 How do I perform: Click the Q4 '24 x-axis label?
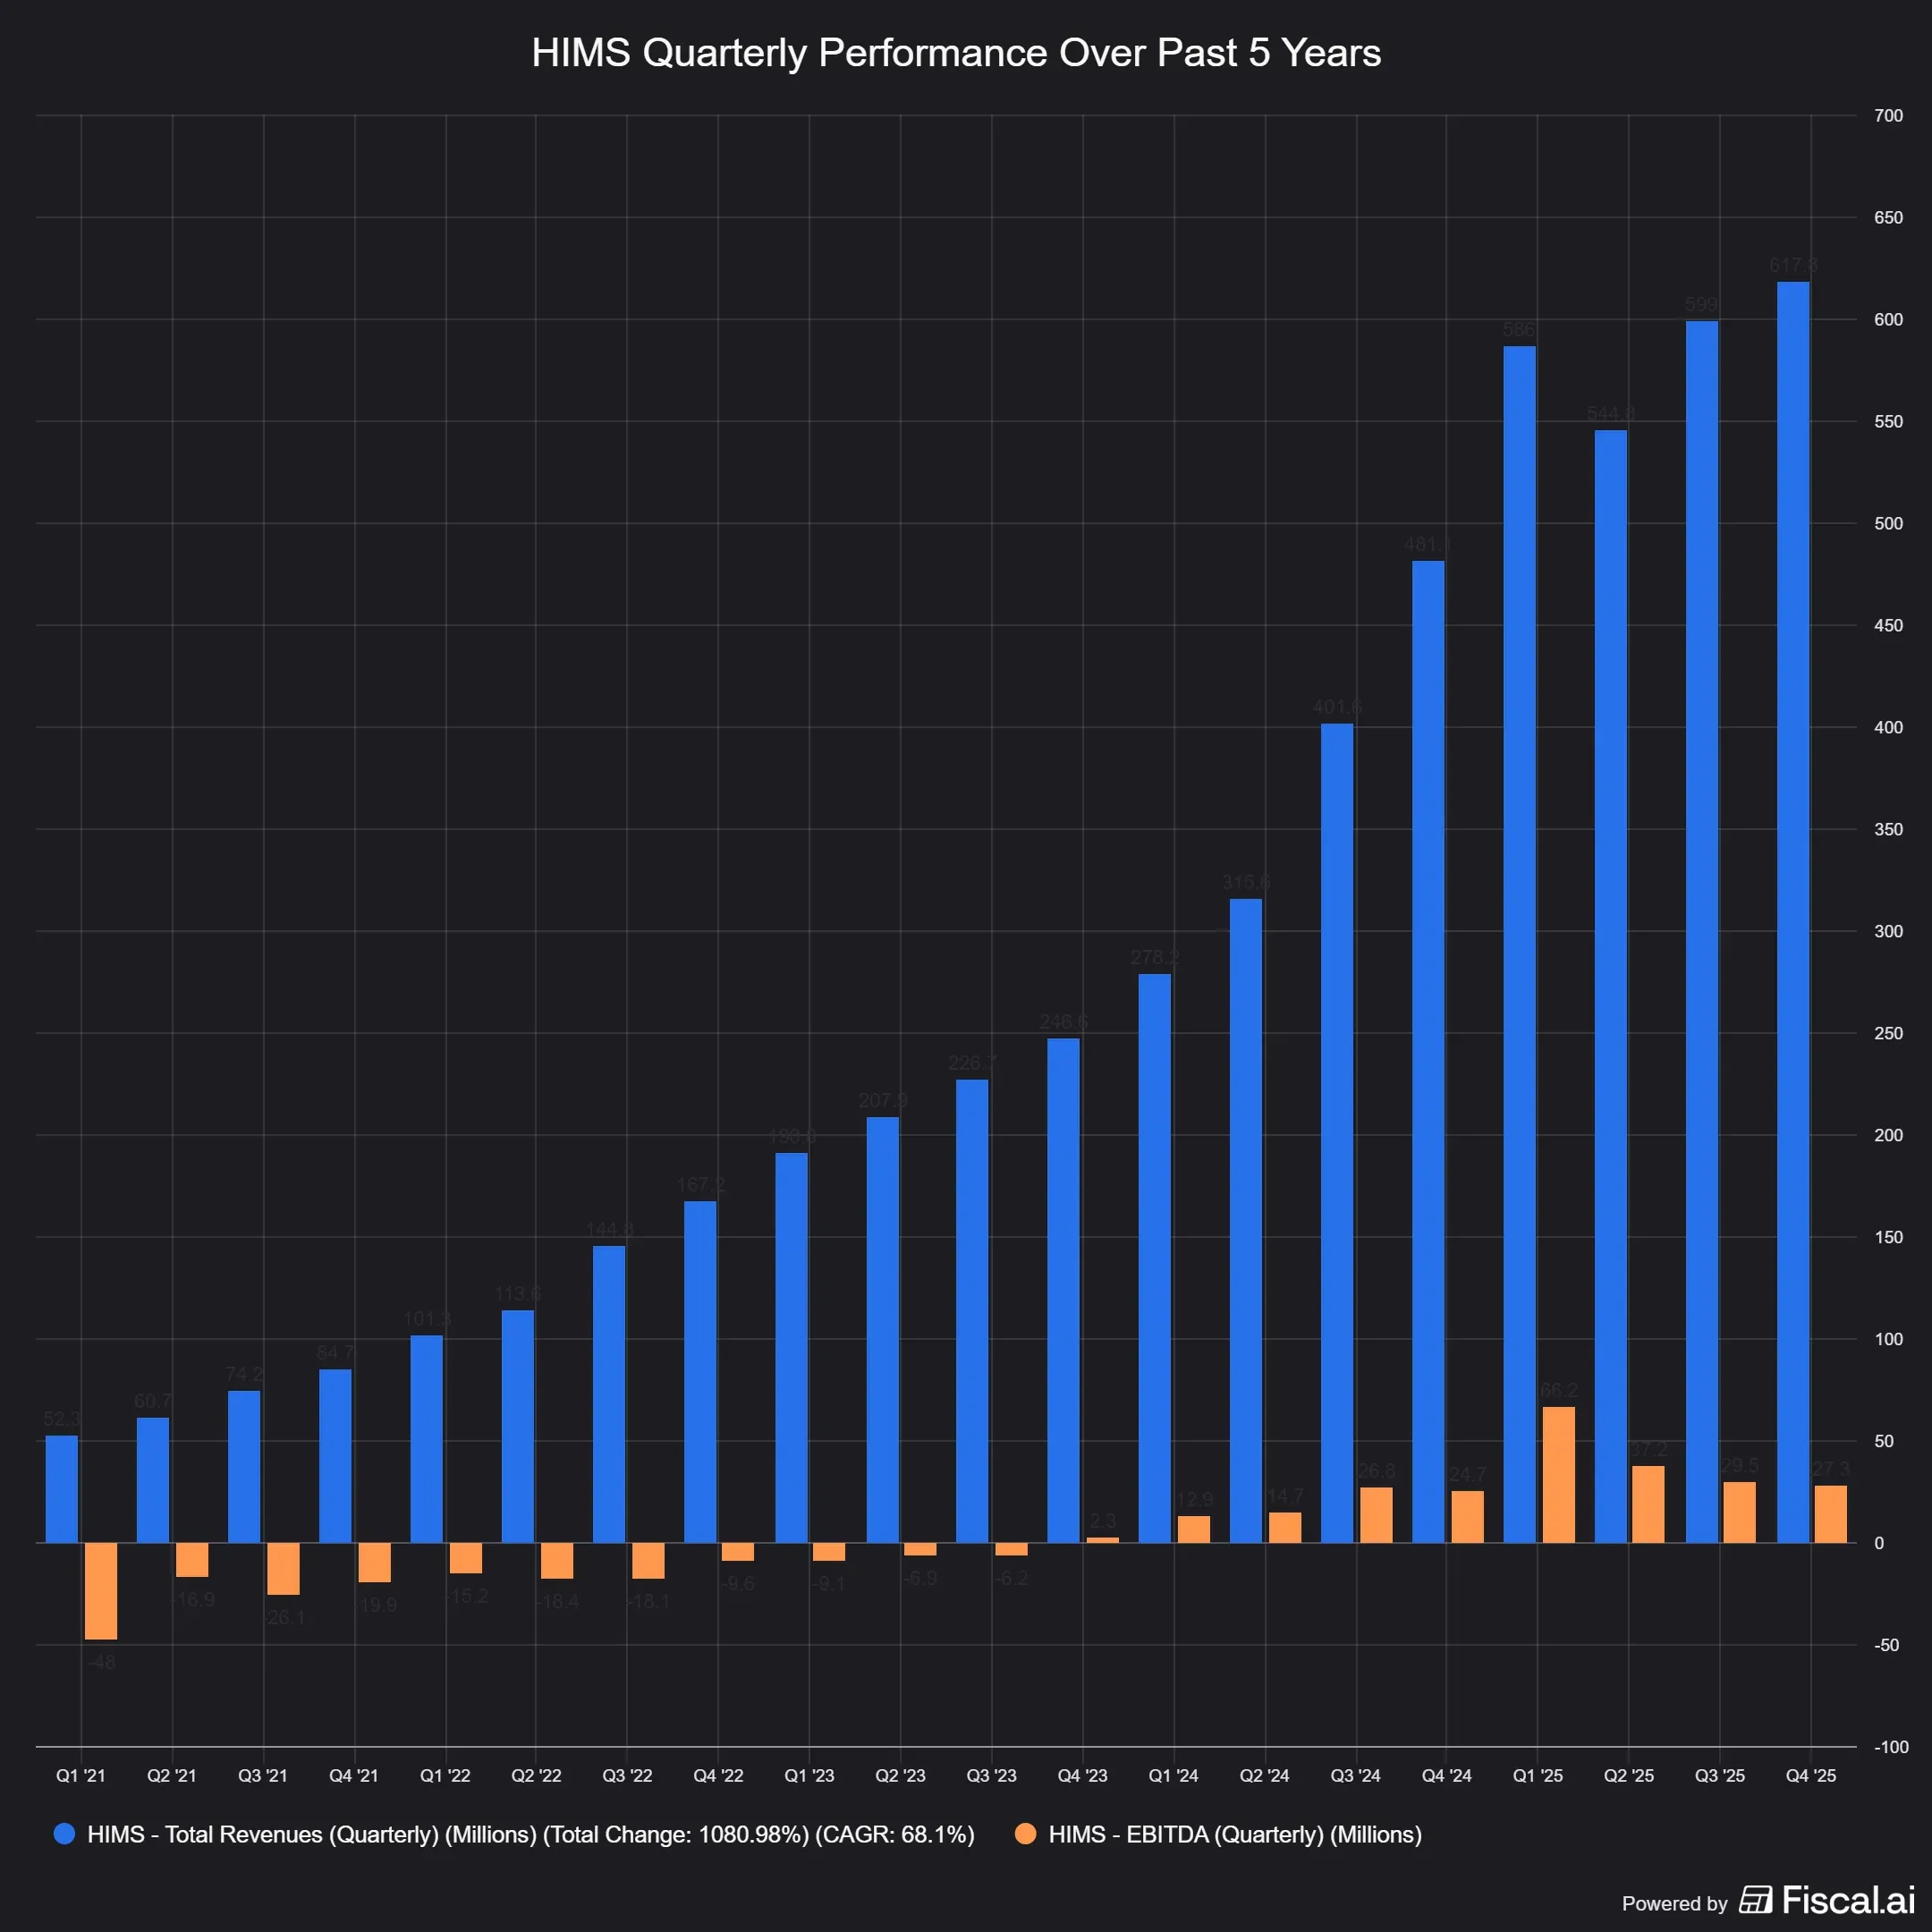click(1447, 1775)
